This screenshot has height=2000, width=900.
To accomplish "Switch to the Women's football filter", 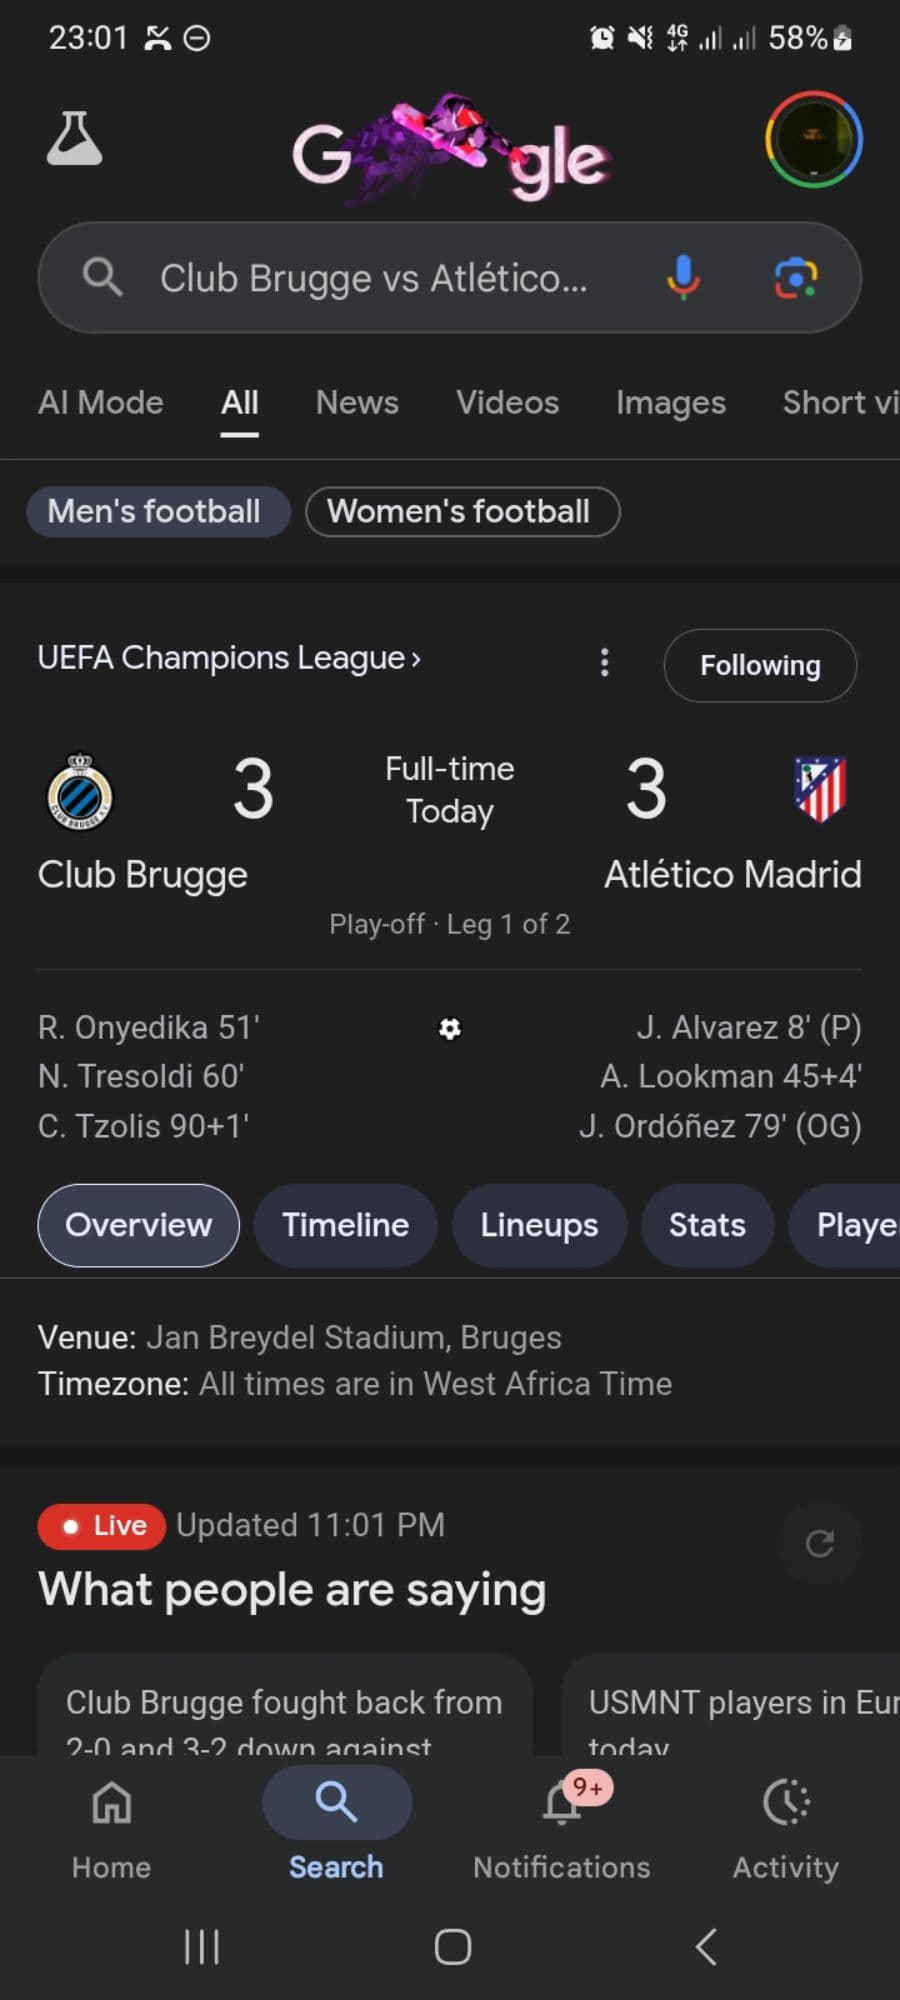I will [x=460, y=512].
